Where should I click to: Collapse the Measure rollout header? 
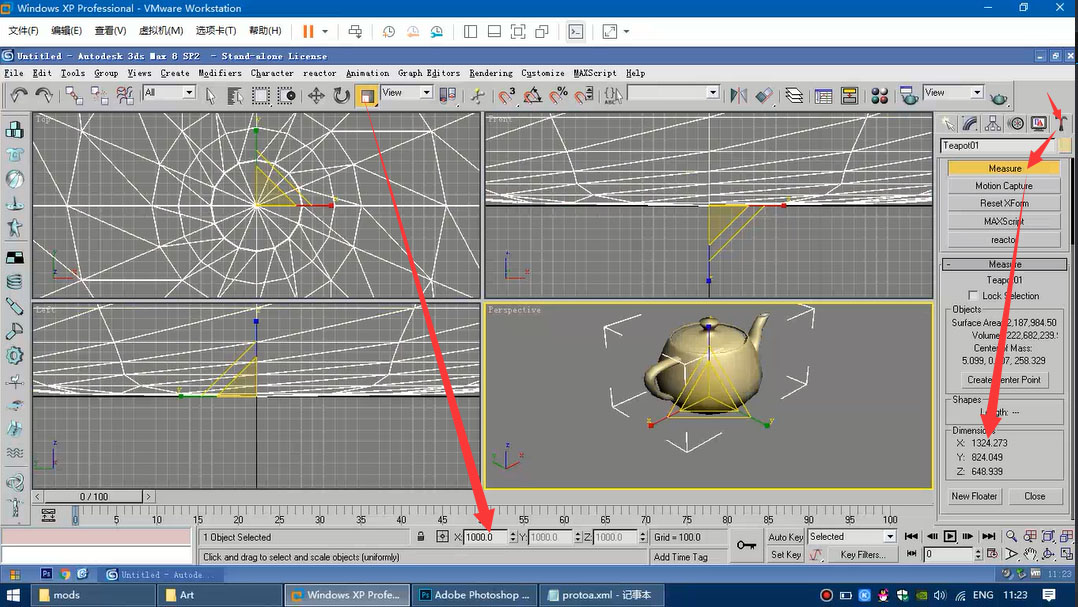point(1004,264)
